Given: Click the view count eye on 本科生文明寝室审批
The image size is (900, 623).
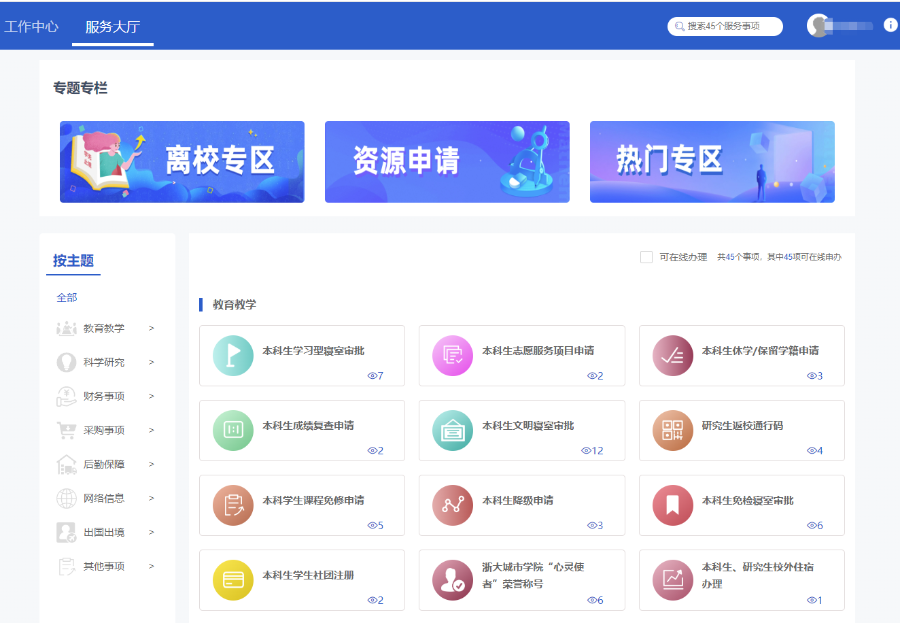Looking at the screenshot, I should (585, 451).
